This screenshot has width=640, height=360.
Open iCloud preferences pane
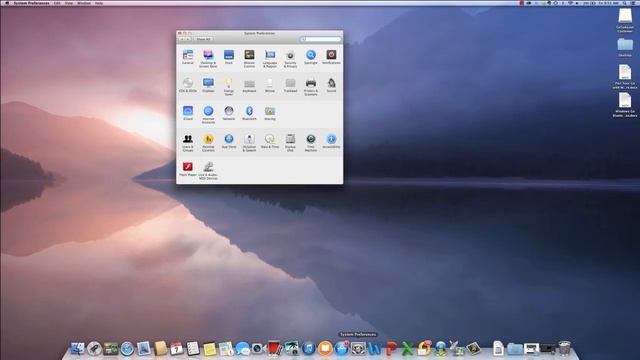[x=188, y=113]
